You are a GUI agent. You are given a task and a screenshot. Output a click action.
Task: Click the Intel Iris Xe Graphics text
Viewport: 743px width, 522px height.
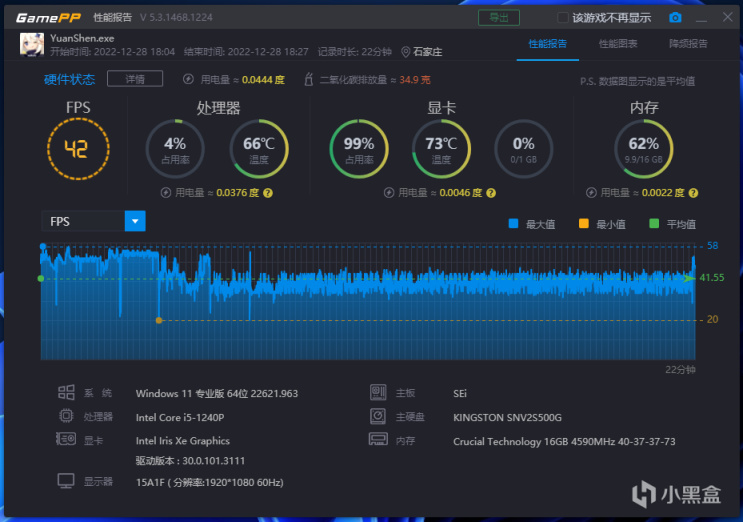point(183,441)
